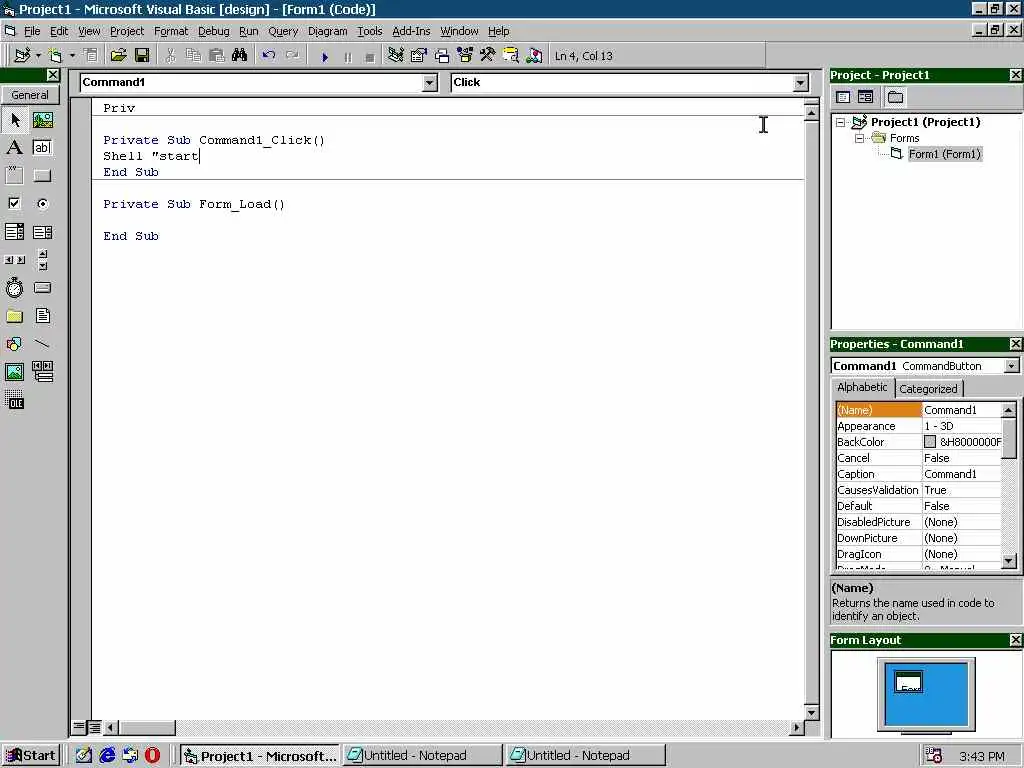Image resolution: width=1024 pixels, height=768 pixels.
Task: Select the Caption property row
Action: point(918,474)
